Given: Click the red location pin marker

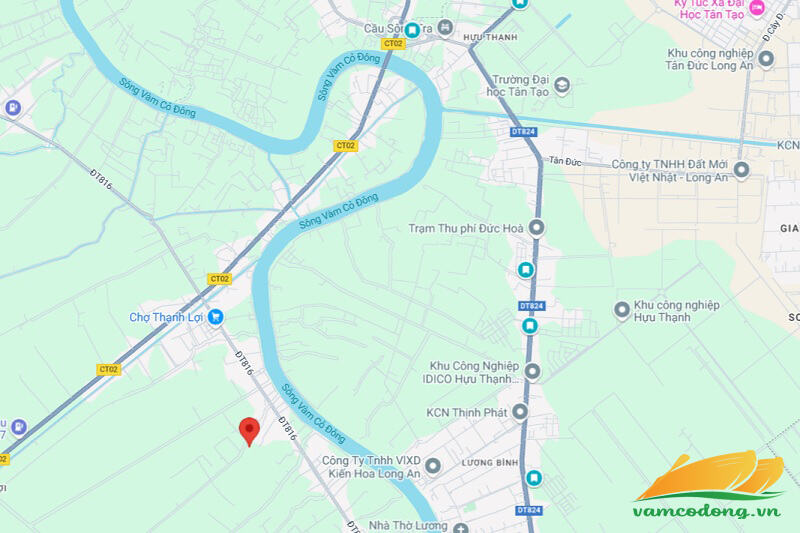Looking at the screenshot, I should point(249,432).
